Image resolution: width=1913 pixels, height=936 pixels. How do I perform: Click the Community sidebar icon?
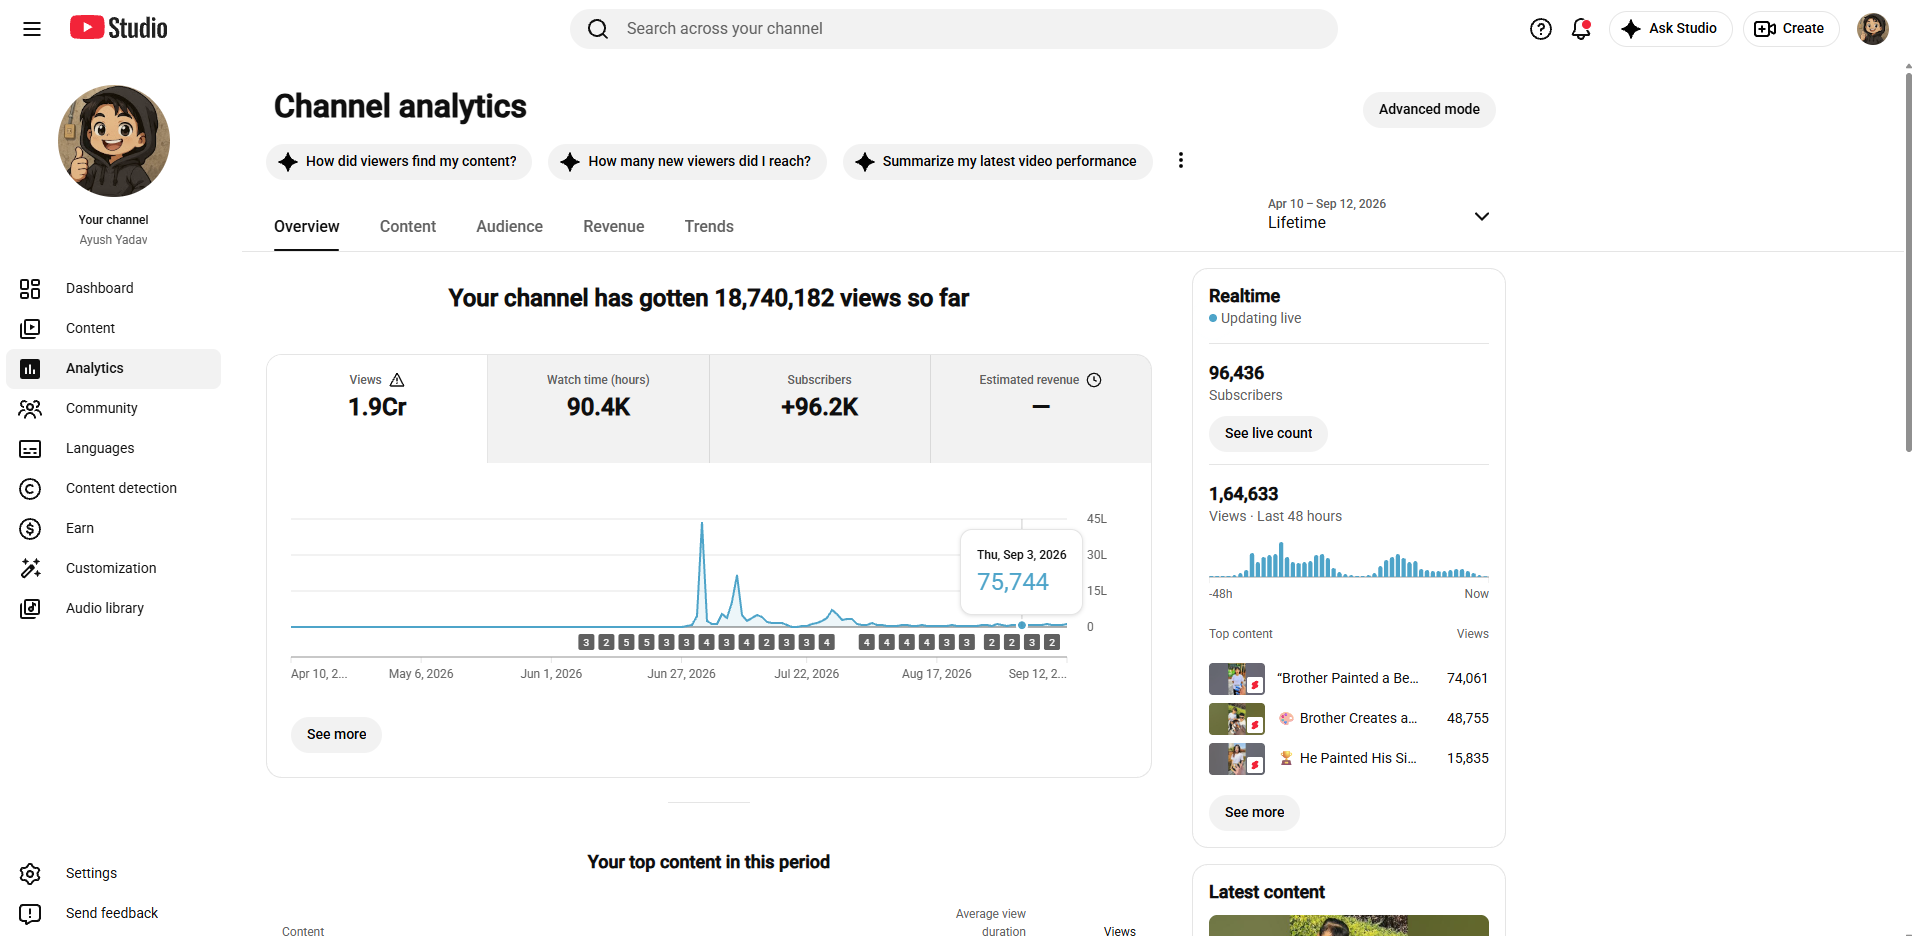pos(30,409)
